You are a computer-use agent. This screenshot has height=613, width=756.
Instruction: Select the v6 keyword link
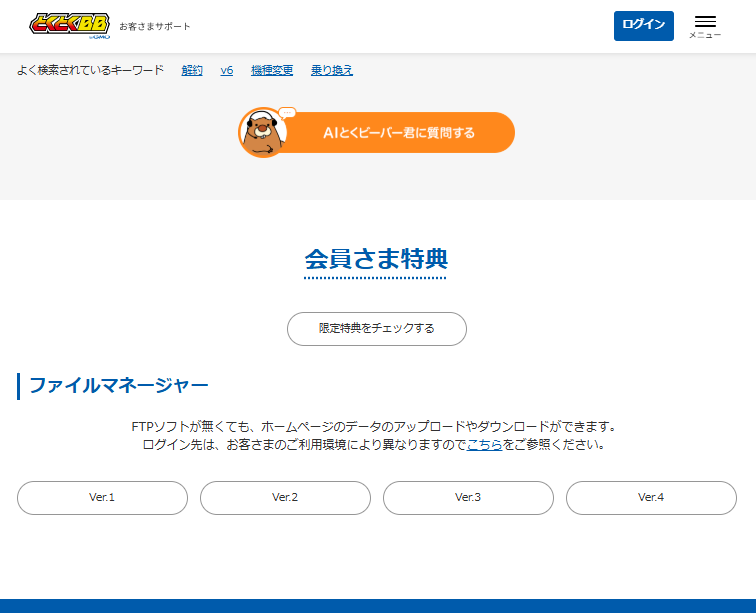(227, 70)
